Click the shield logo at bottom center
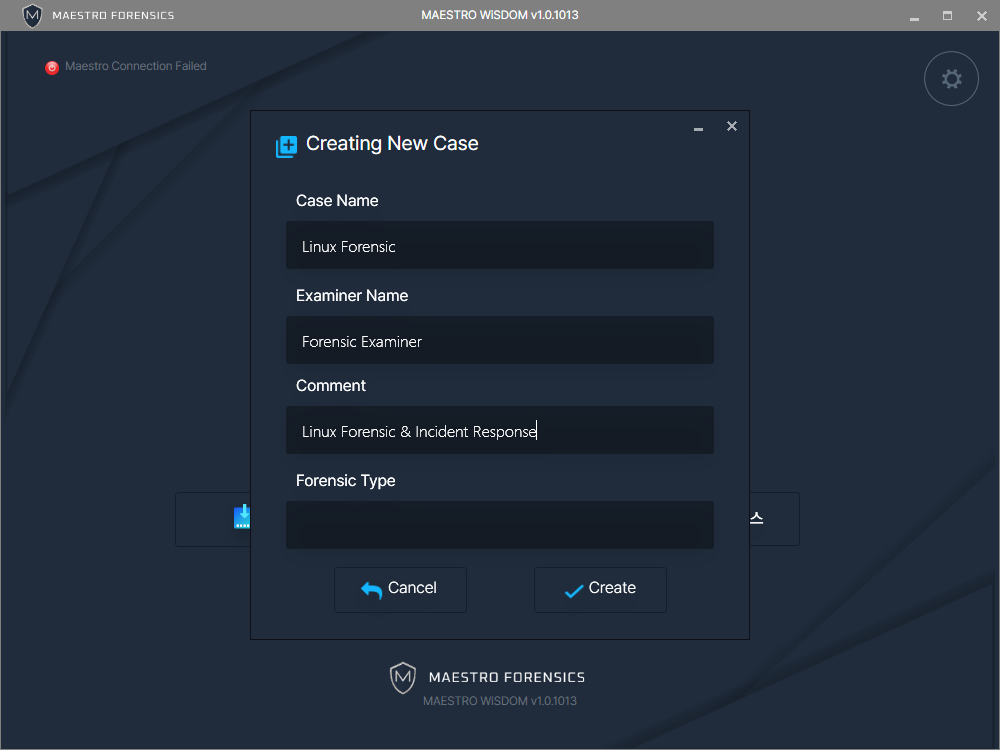 (402, 677)
